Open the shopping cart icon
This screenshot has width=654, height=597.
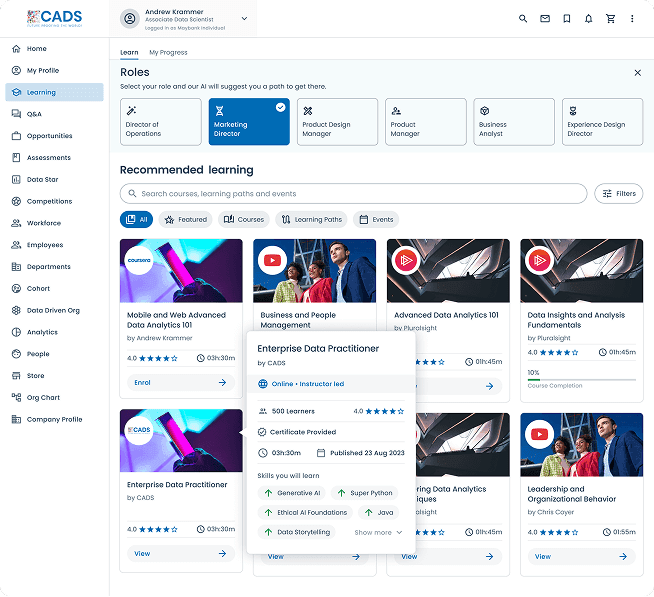[610, 19]
